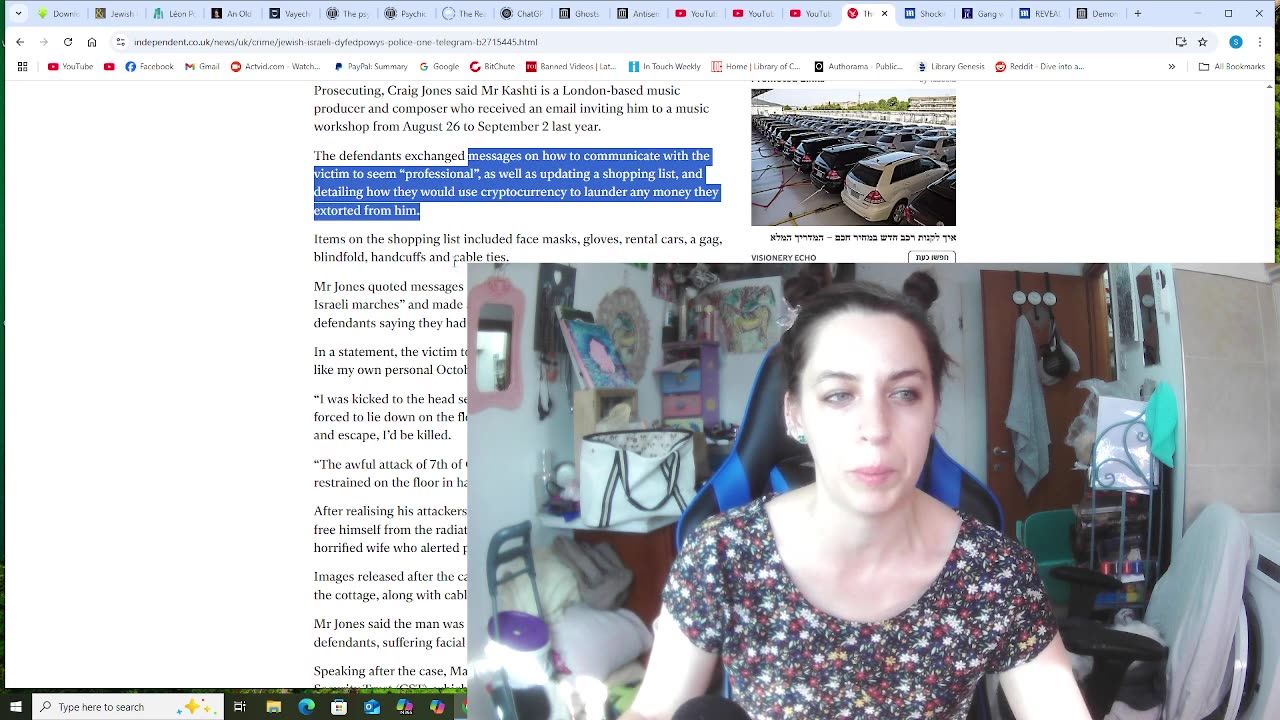Open the YouTube text bookmark
The width and height of the screenshot is (1280, 720).
71,67
